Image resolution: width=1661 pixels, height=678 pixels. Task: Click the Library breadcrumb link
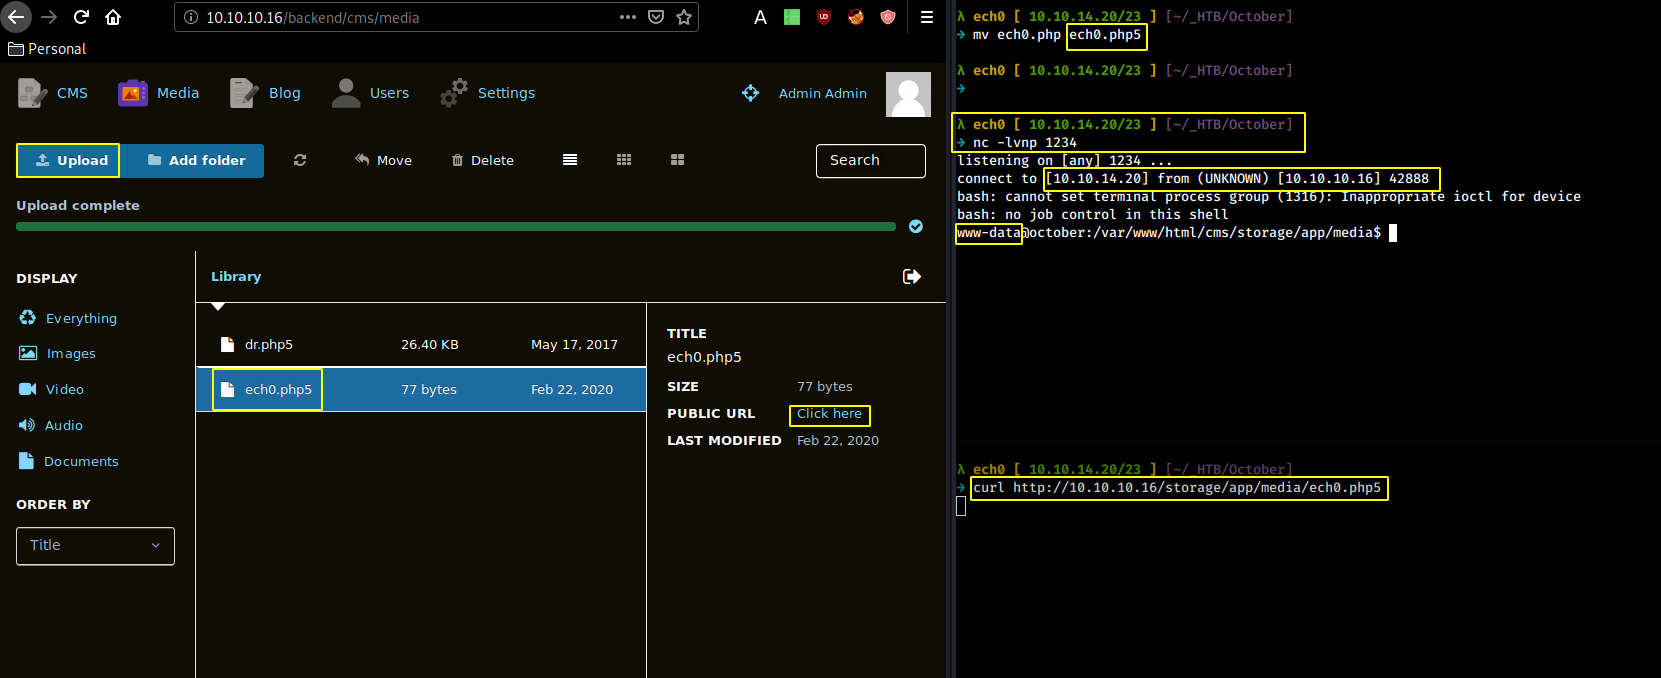click(236, 277)
